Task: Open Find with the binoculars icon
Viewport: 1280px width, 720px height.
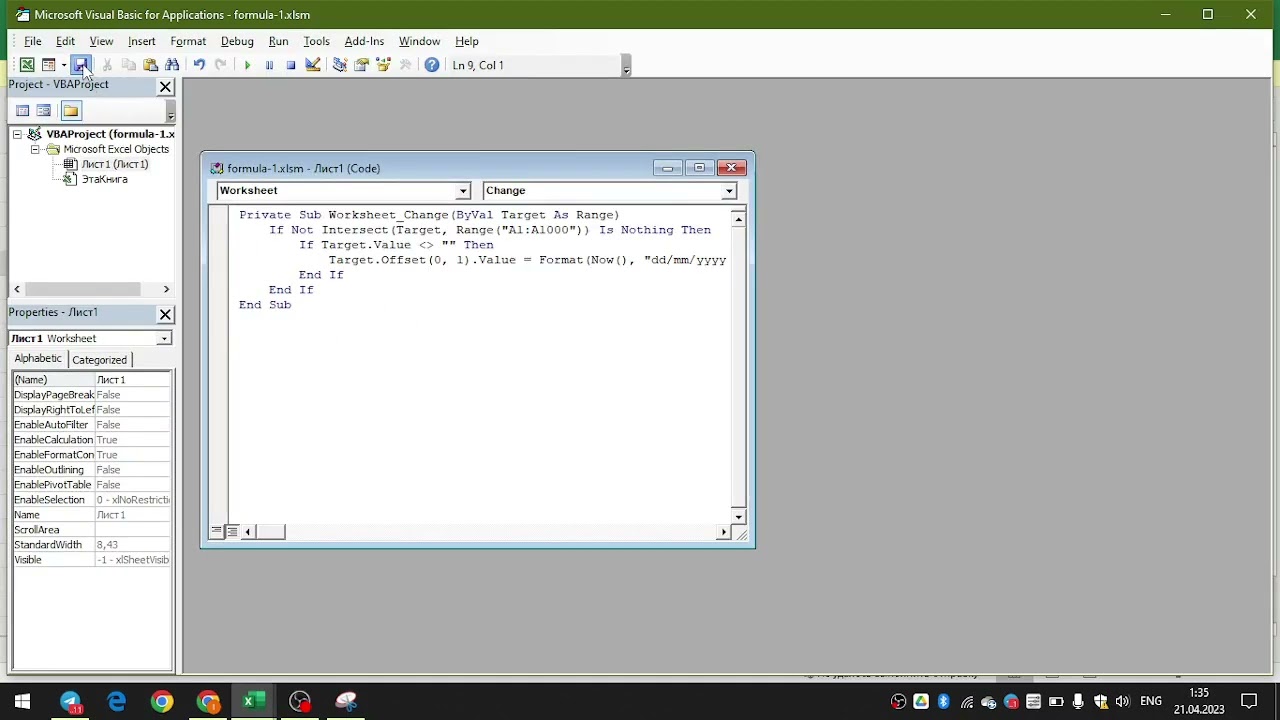Action: click(173, 65)
